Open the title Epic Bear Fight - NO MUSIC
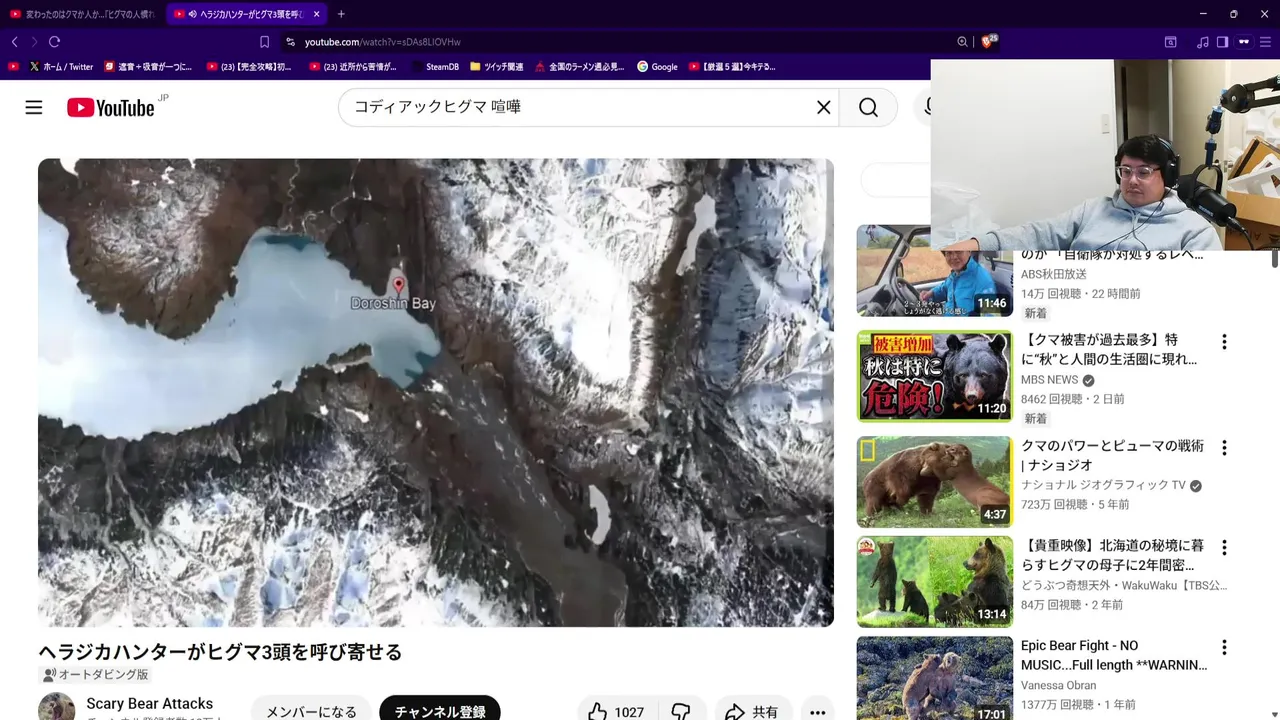Viewport: 1280px width, 720px height. click(1114, 655)
